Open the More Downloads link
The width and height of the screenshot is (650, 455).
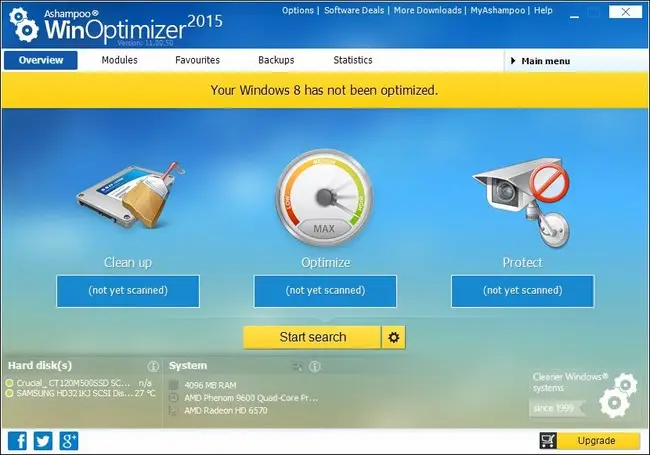click(x=427, y=10)
